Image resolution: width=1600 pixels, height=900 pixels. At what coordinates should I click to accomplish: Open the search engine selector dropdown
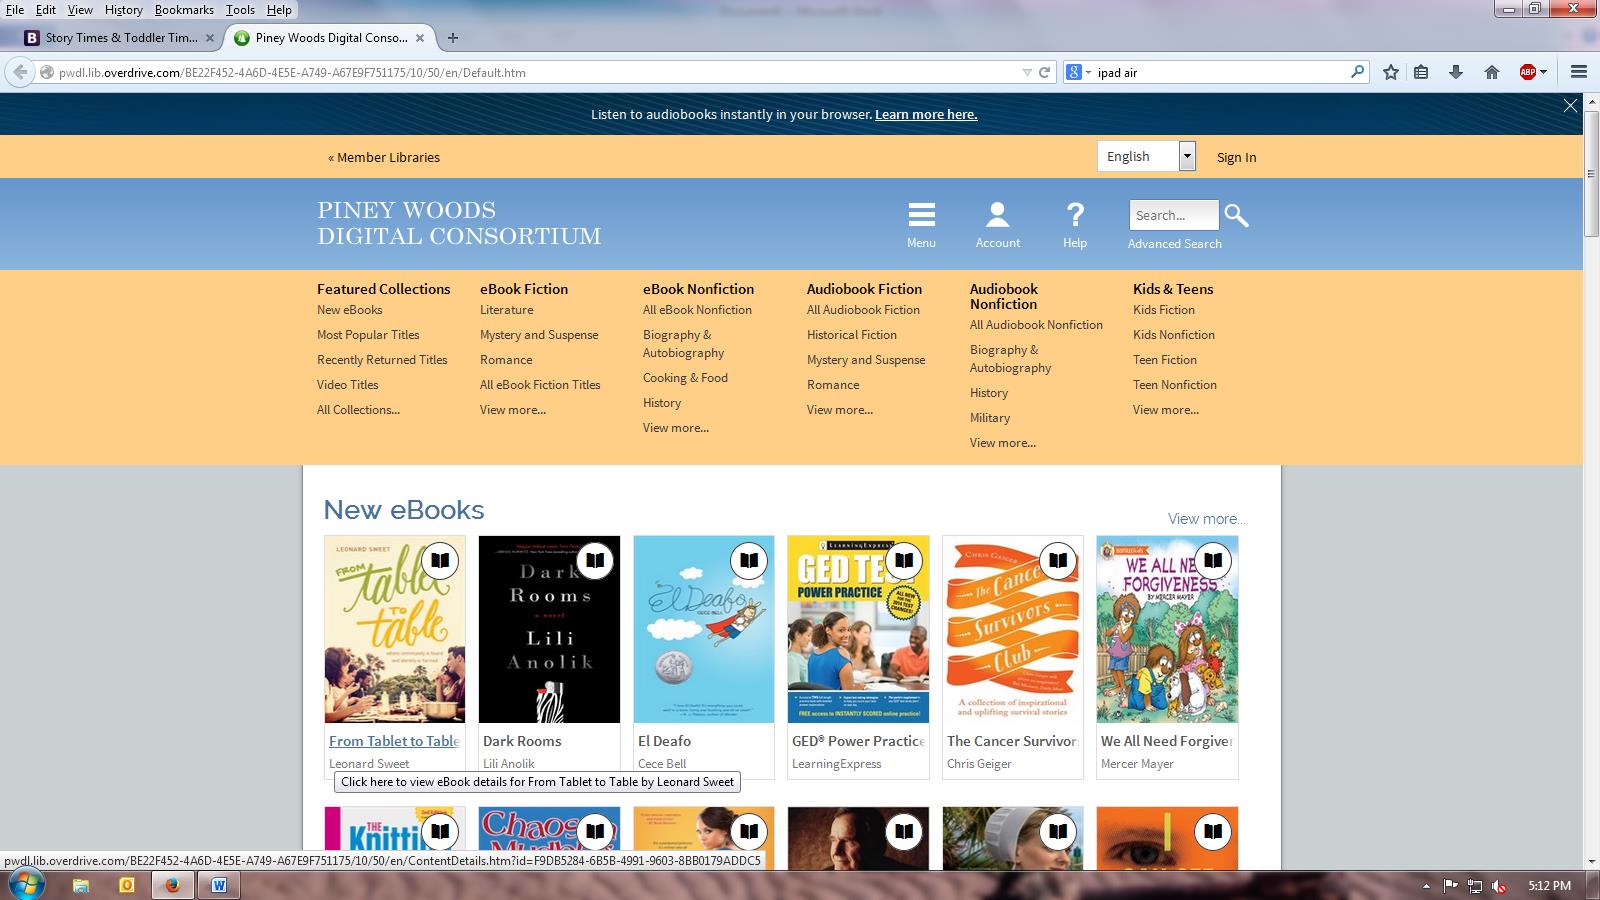1078,72
